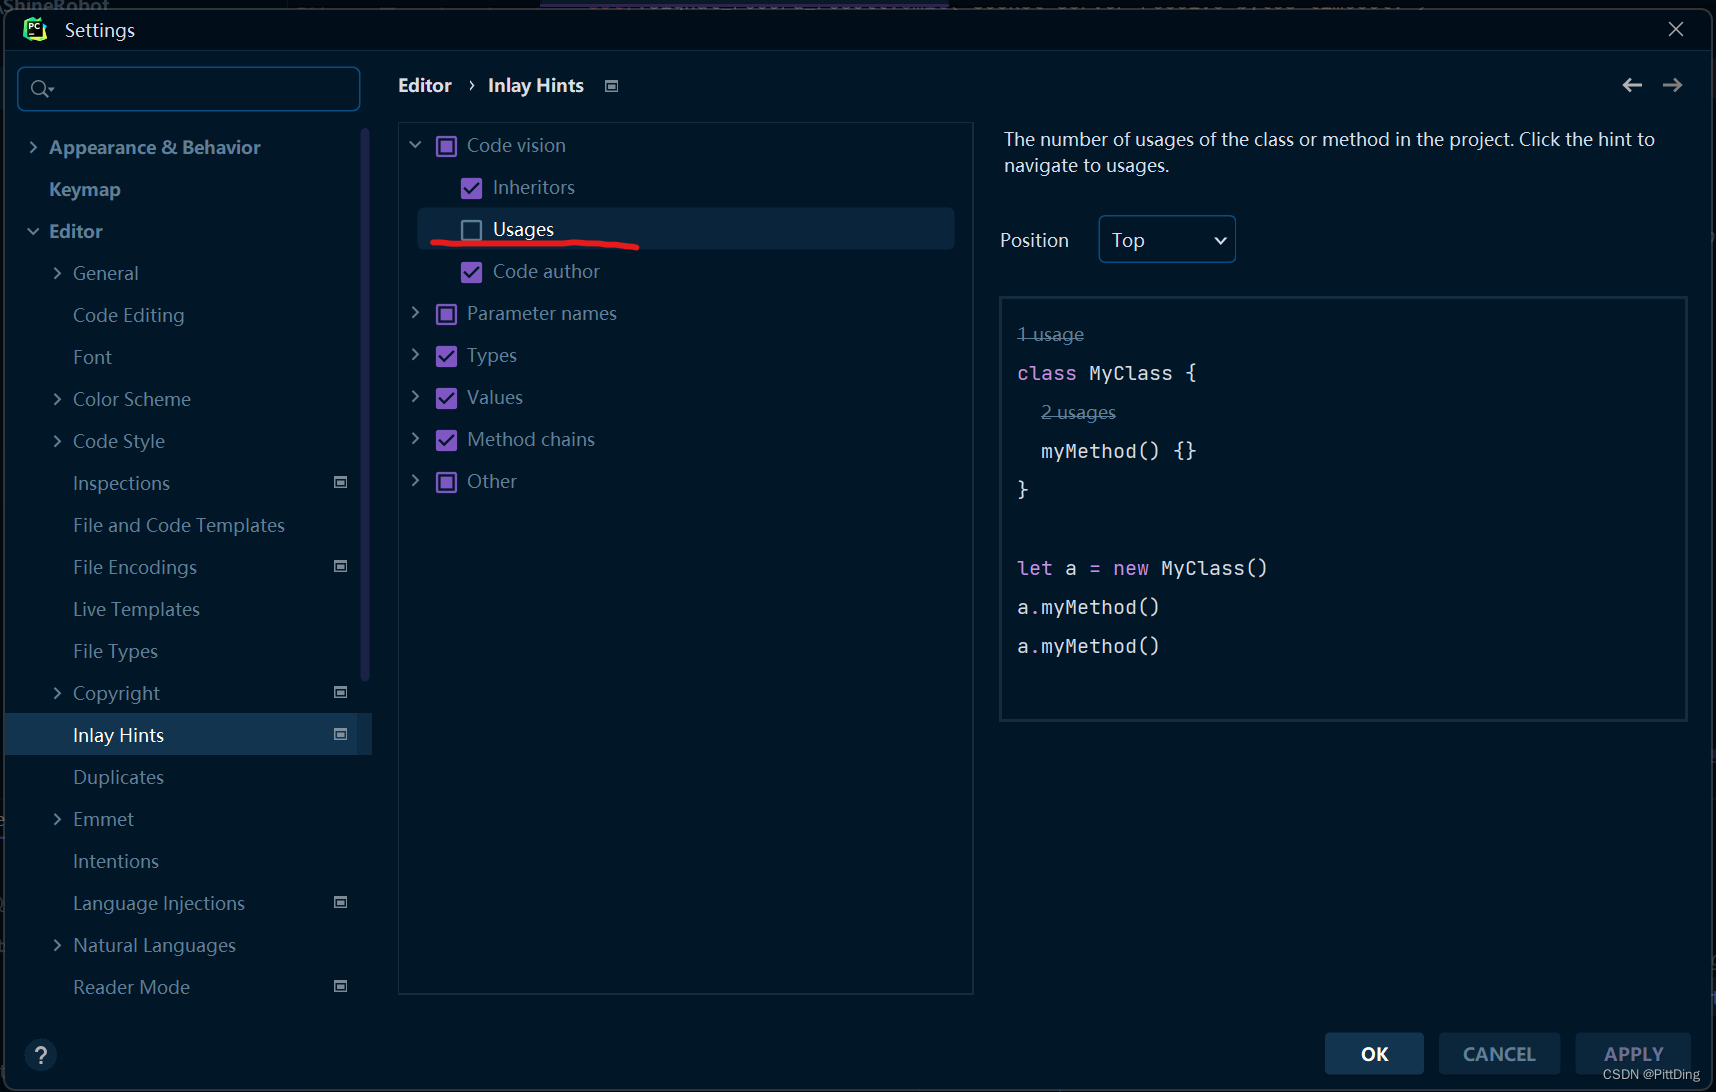This screenshot has height=1092, width=1716.
Task: Uncheck the Code author checkbox
Action: 472,272
